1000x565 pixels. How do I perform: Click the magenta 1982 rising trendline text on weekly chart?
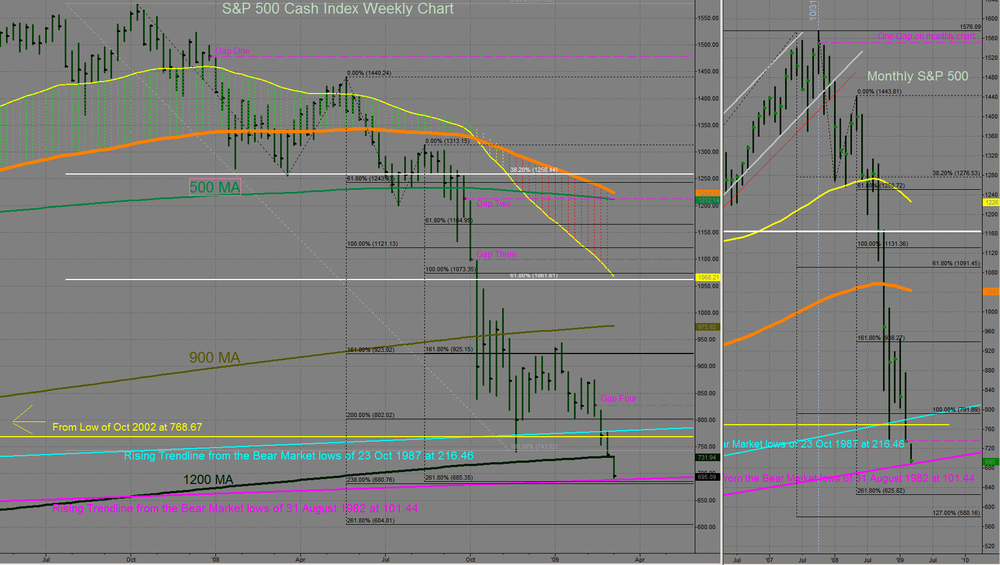(x=235, y=508)
